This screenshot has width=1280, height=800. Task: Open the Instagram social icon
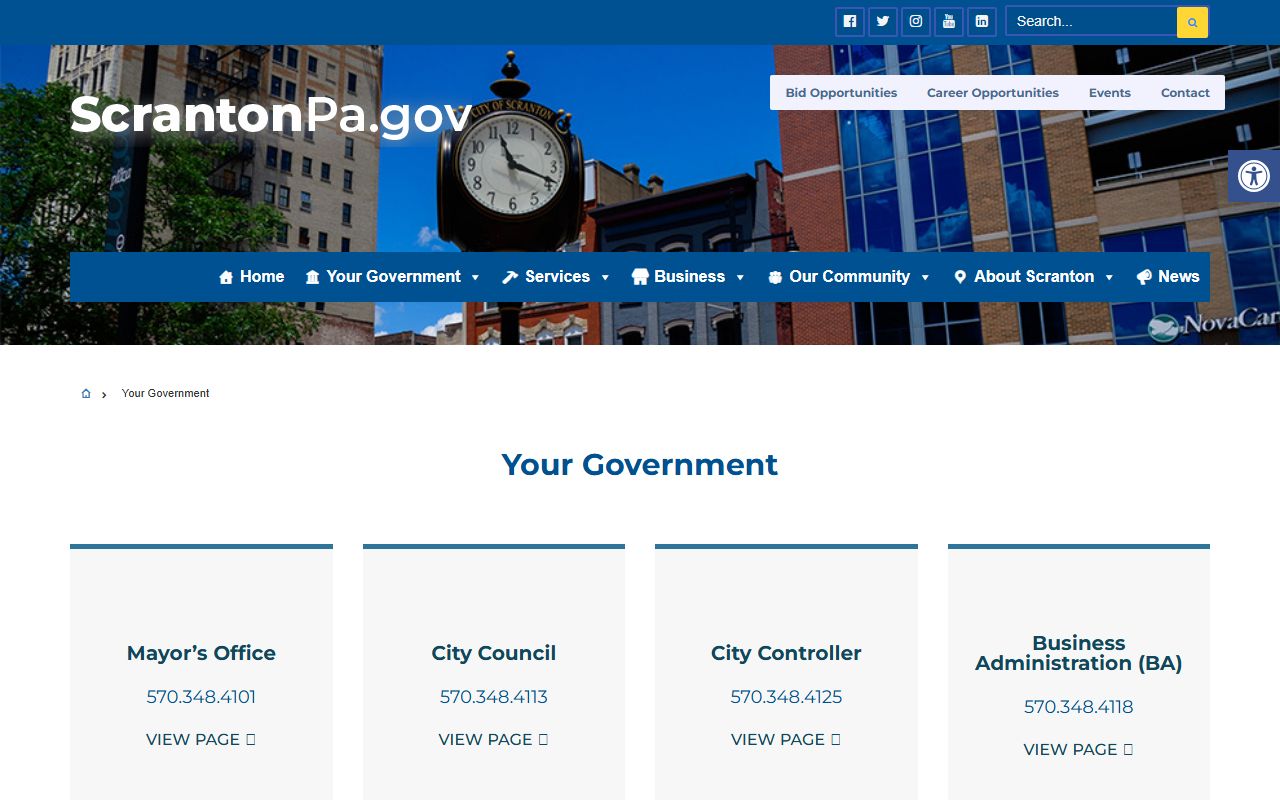[916, 22]
